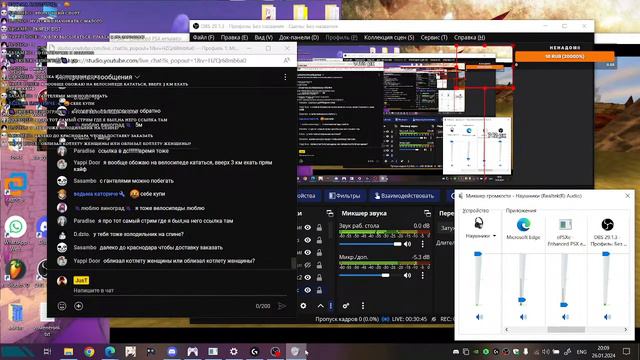This screenshot has width=640, height=360.
Task: Focus the Напишите в чат input field
Action: [x=180, y=291]
